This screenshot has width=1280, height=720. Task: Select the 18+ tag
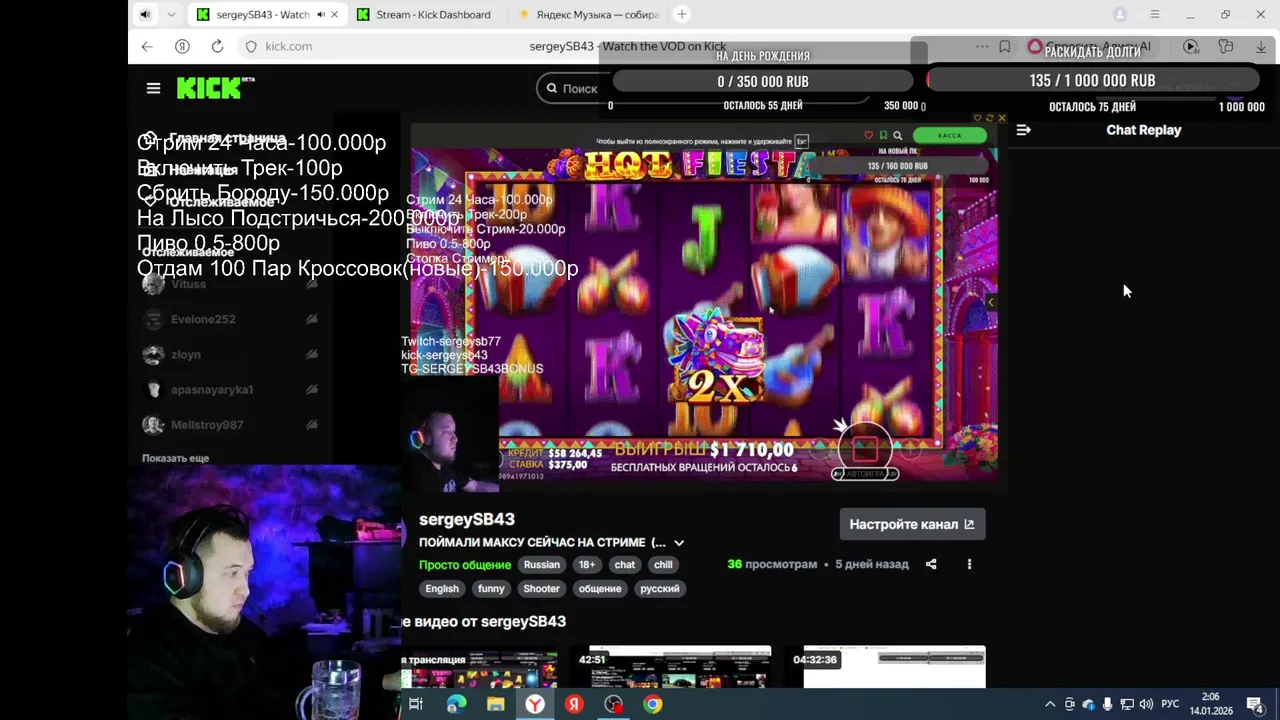[x=587, y=565]
